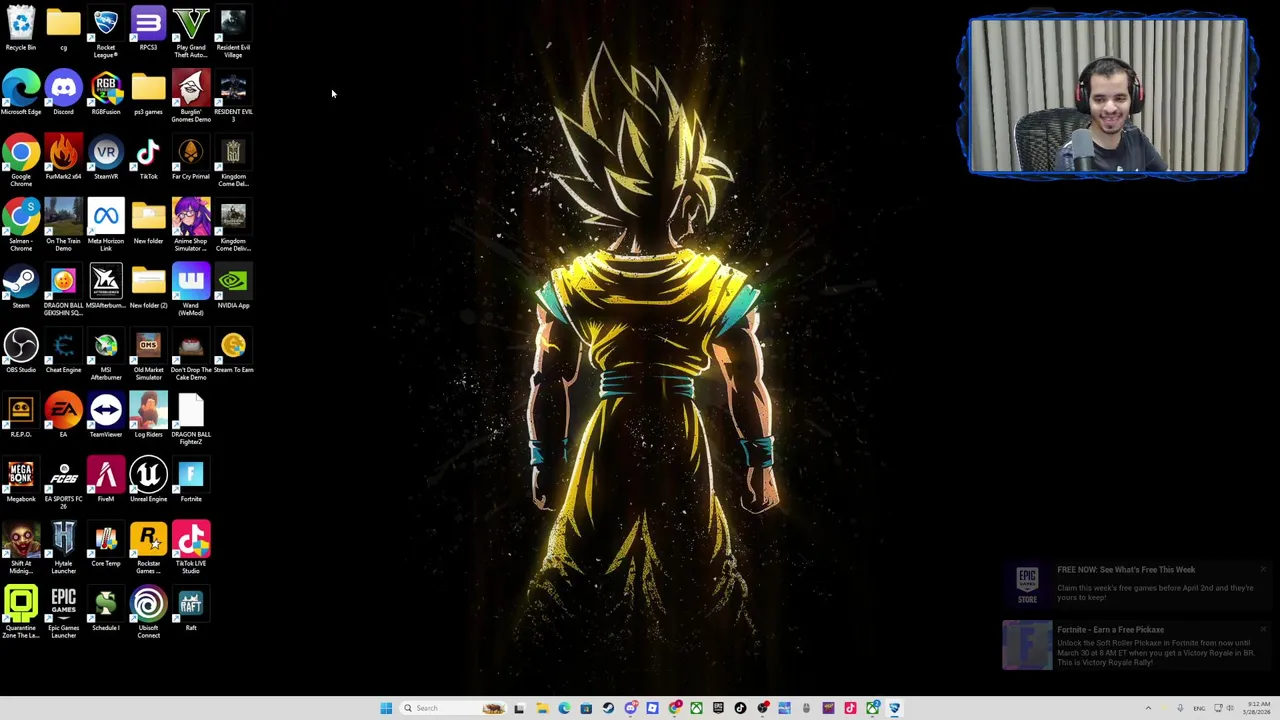Image resolution: width=1280 pixels, height=720 pixels.
Task: Open the Windows Start menu
Action: (386, 708)
